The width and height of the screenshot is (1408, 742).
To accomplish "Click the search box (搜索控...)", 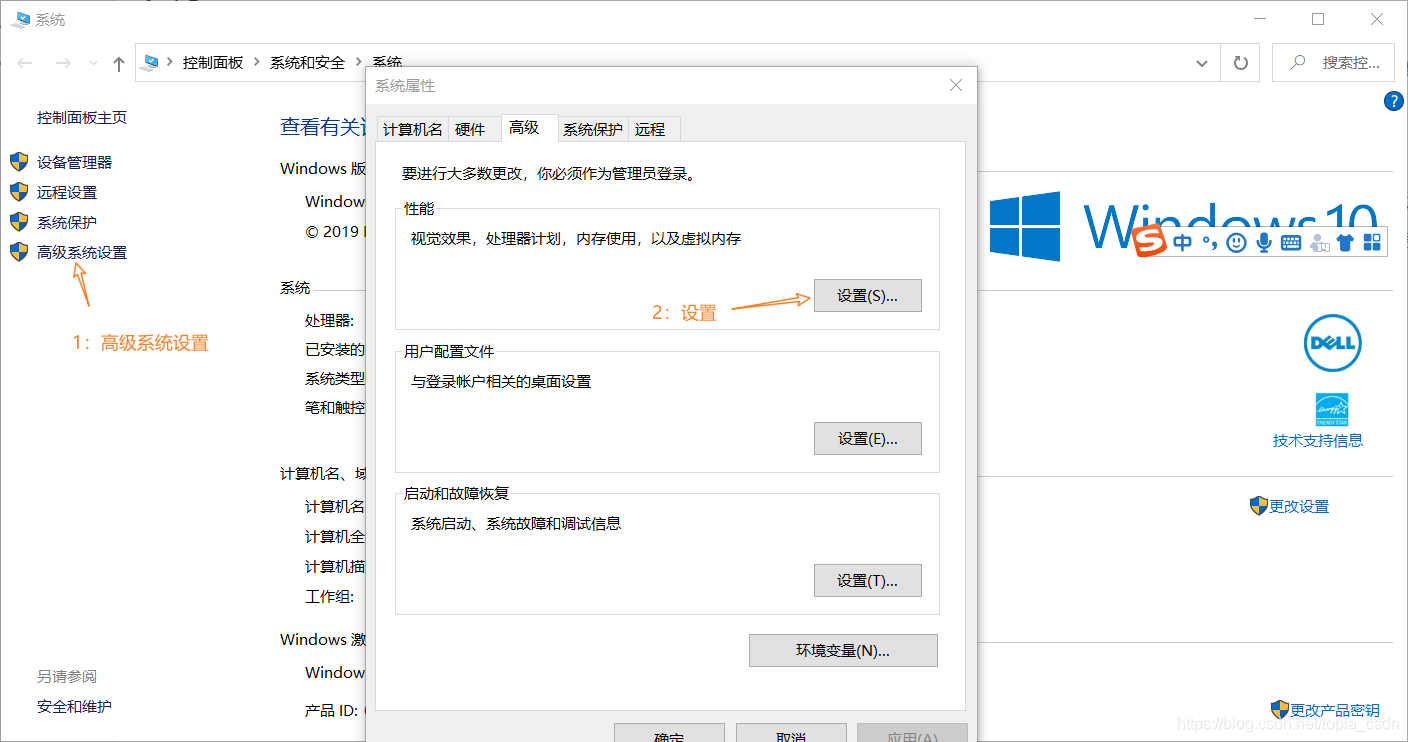I will pos(1333,62).
